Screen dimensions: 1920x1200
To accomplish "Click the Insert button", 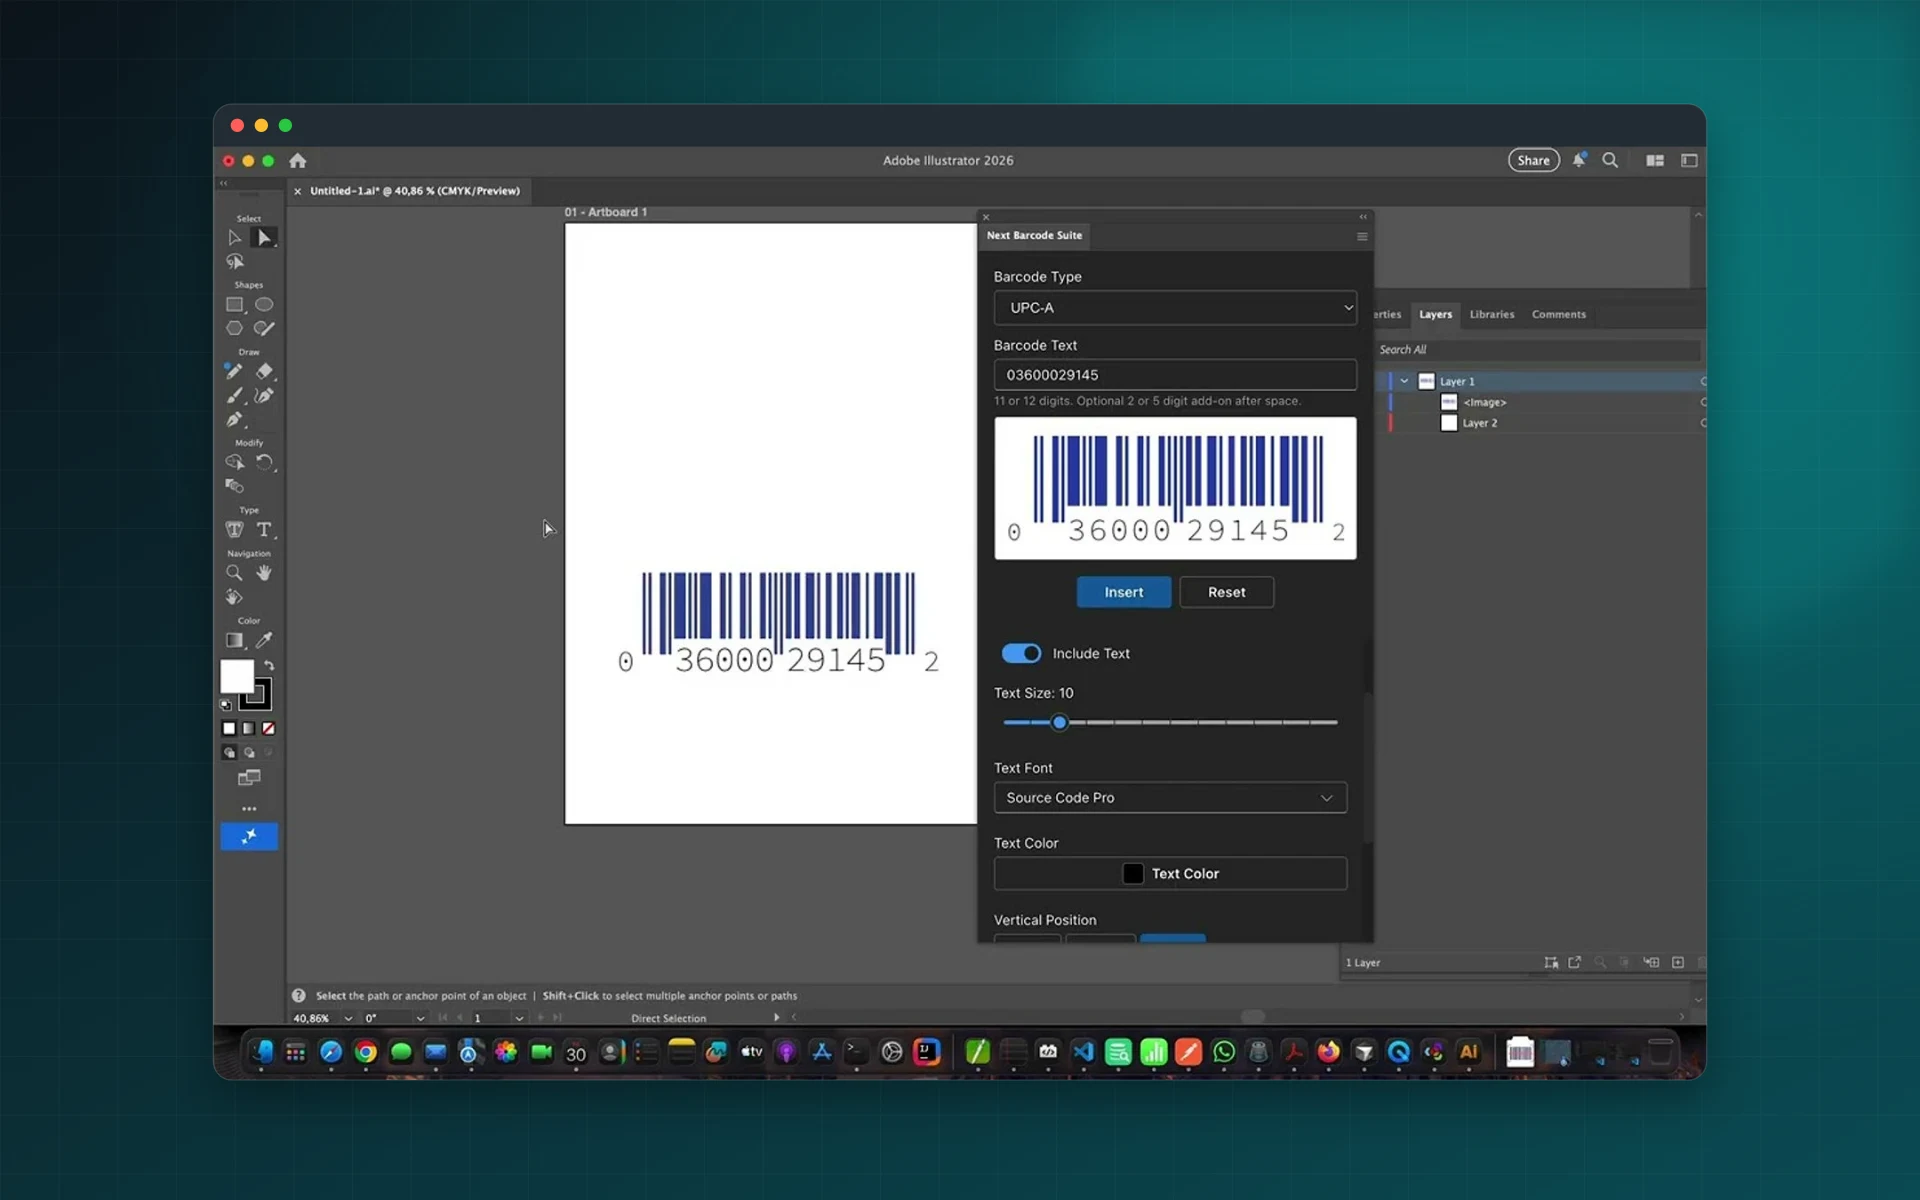I will (x=1124, y=592).
